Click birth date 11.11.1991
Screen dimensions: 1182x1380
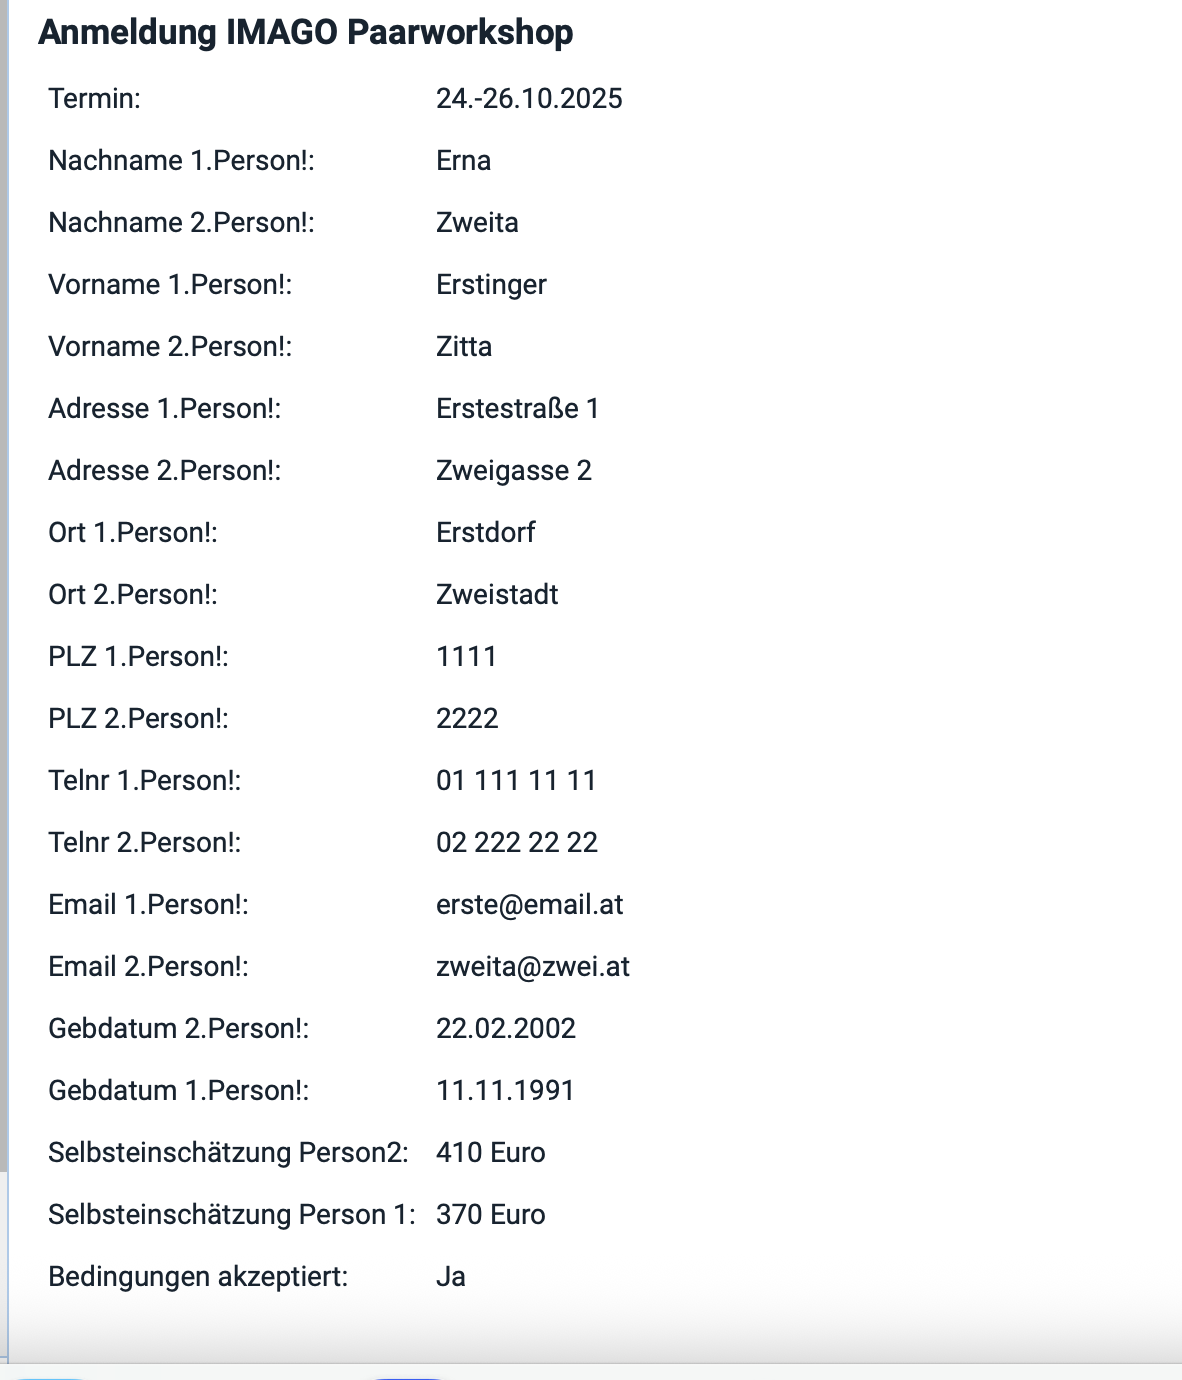505,1090
